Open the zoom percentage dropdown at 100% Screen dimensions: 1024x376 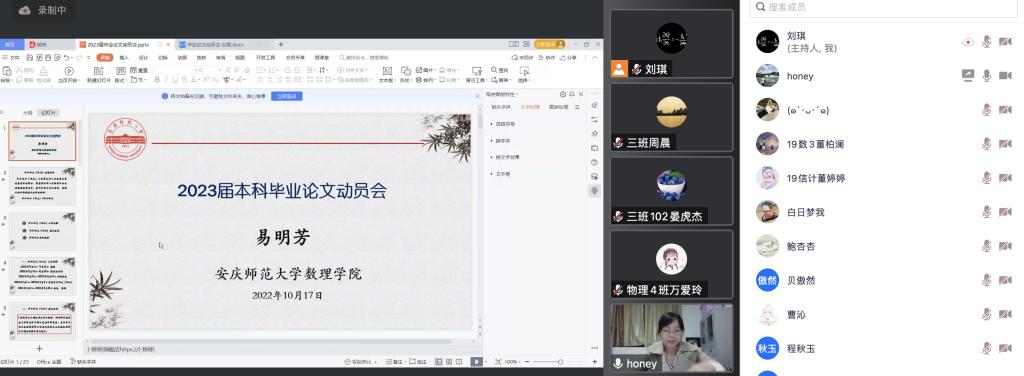click(x=513, y=362)
